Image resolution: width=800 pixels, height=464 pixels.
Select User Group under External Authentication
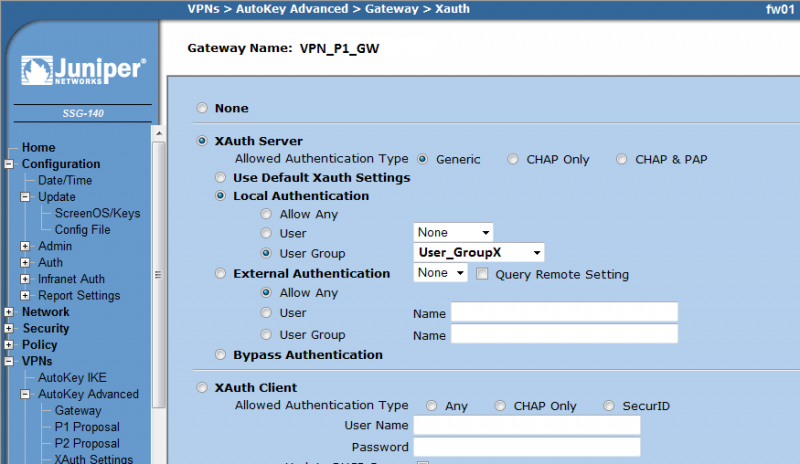click(x=266, y=334)
